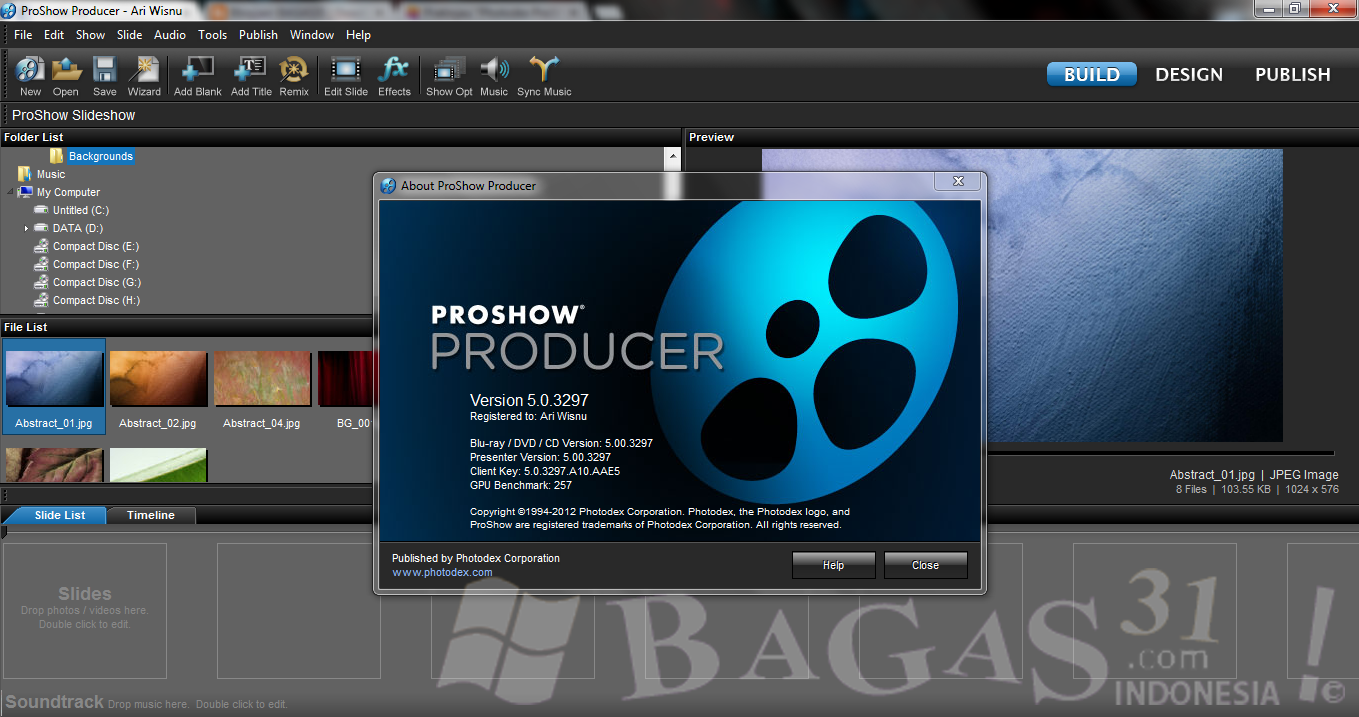1359x717 pixels.
Task: Click the Add Title slide icon
Action: tap(251, 76)
